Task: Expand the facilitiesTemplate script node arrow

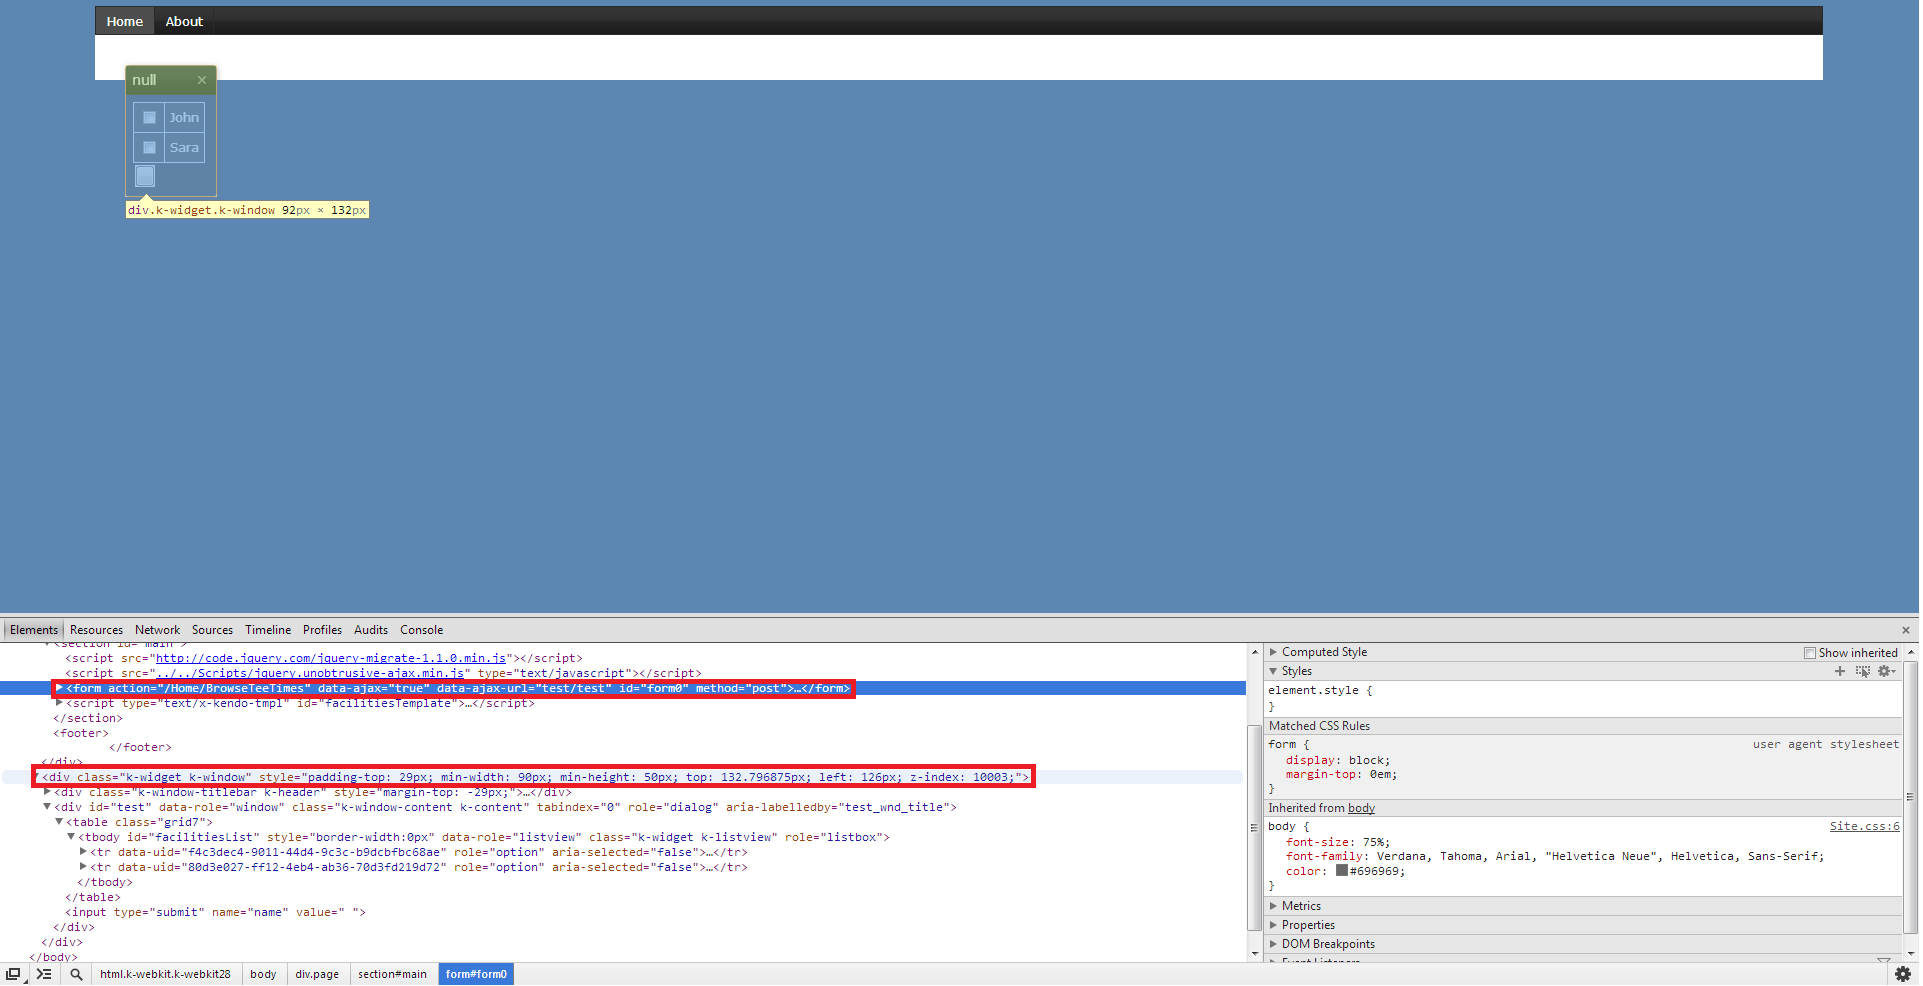Action: (60, 703)
